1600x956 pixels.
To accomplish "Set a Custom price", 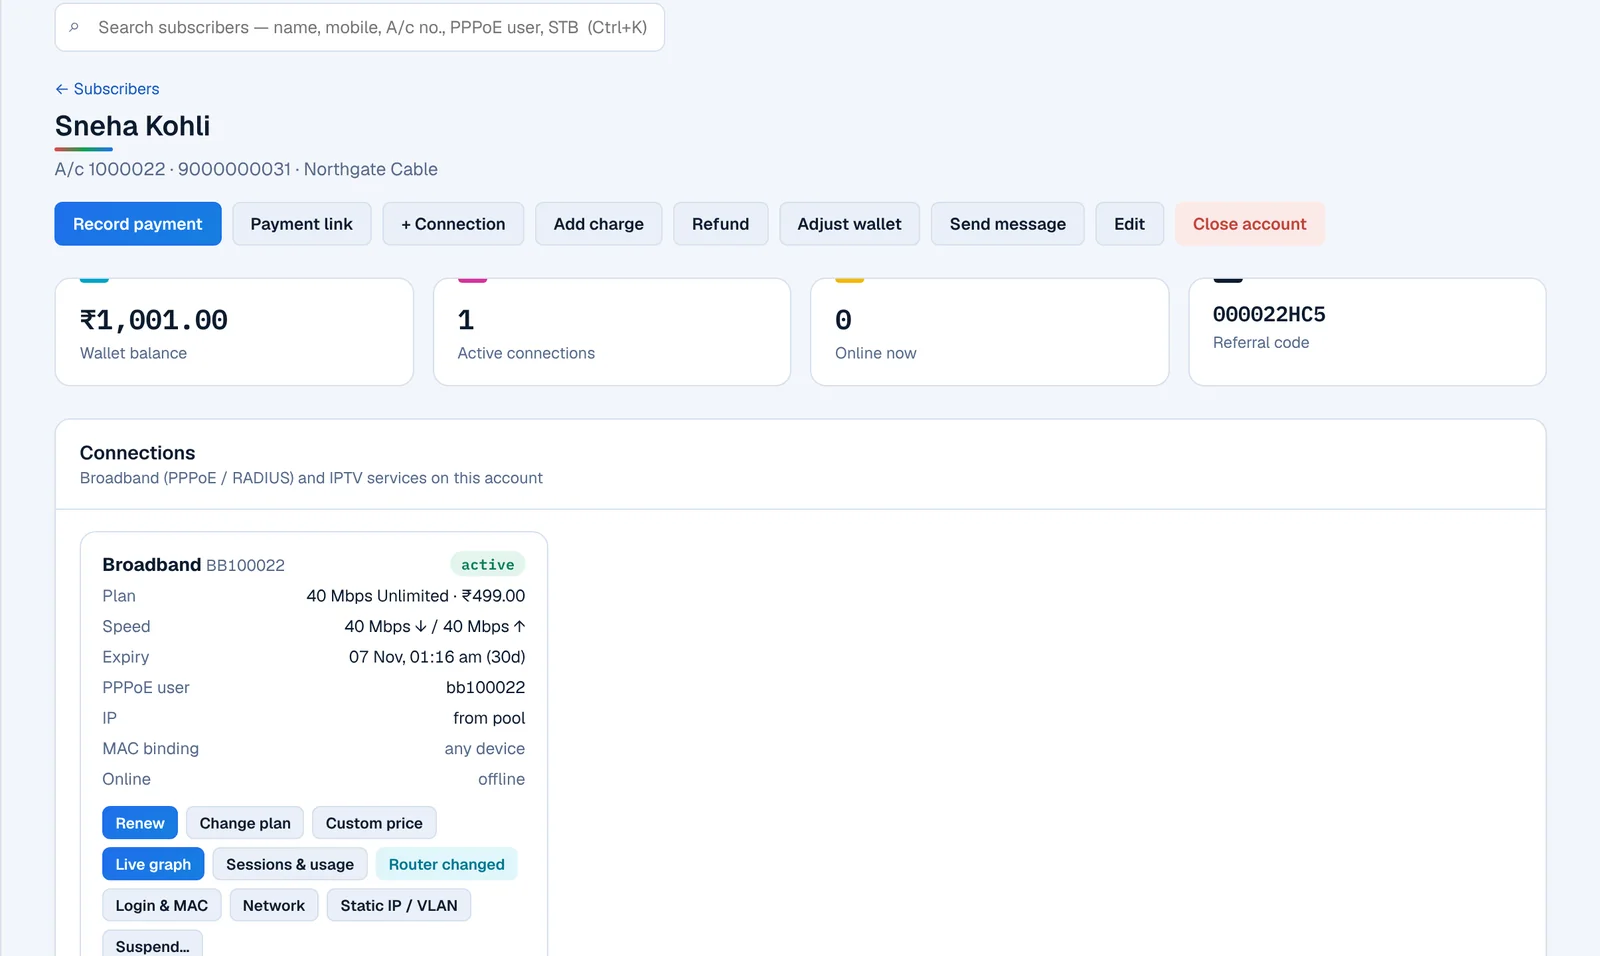I will pos(374,823).
